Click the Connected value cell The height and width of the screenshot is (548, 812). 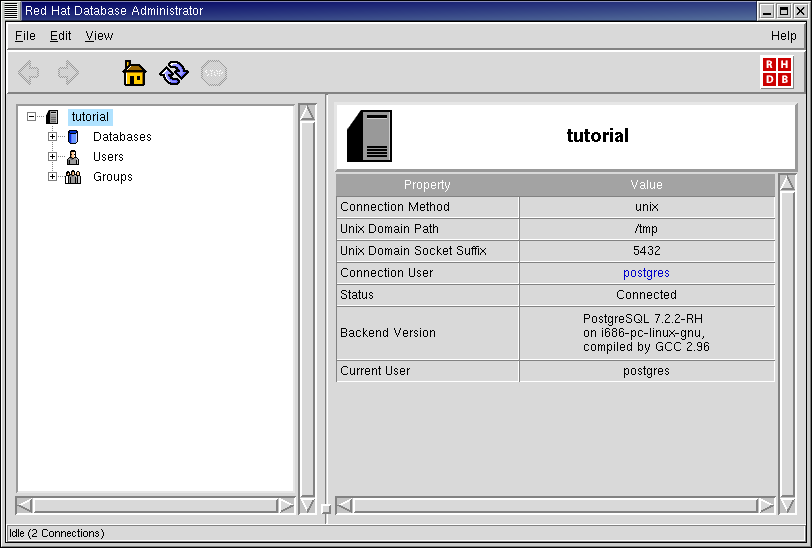click(x=647, y=295)
